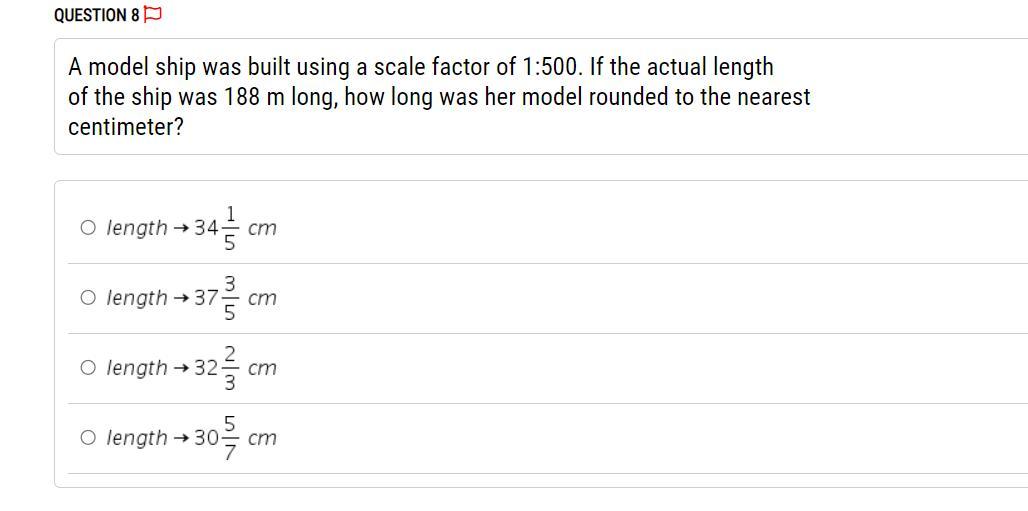The width and height of the screenshot is (1028, 511).
Task: Click the "cm" unit after 30 5/7
Action: coord(262,439)
